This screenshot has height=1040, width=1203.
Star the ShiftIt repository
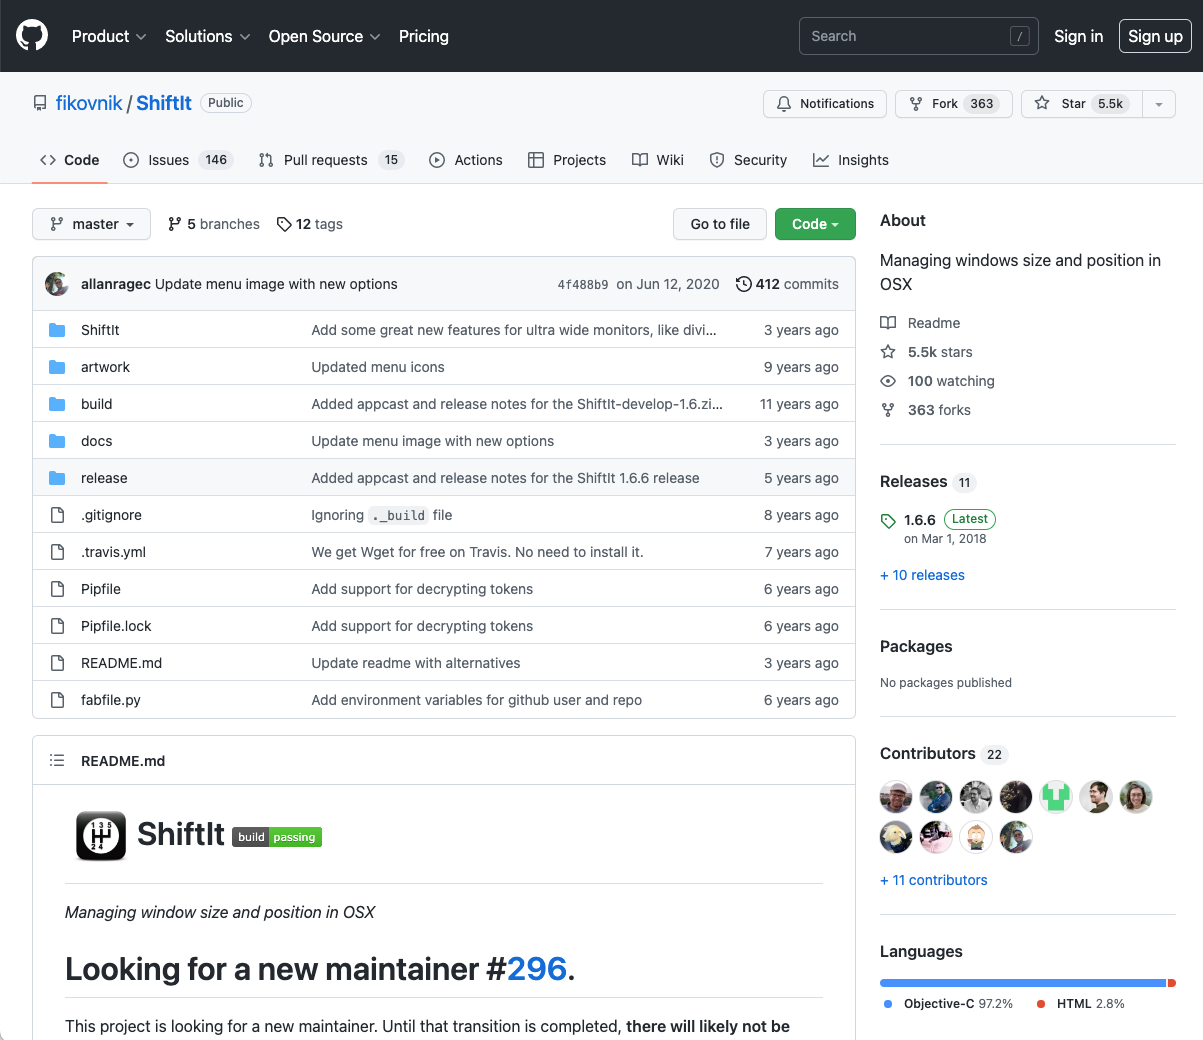[x=1081, y=104]
